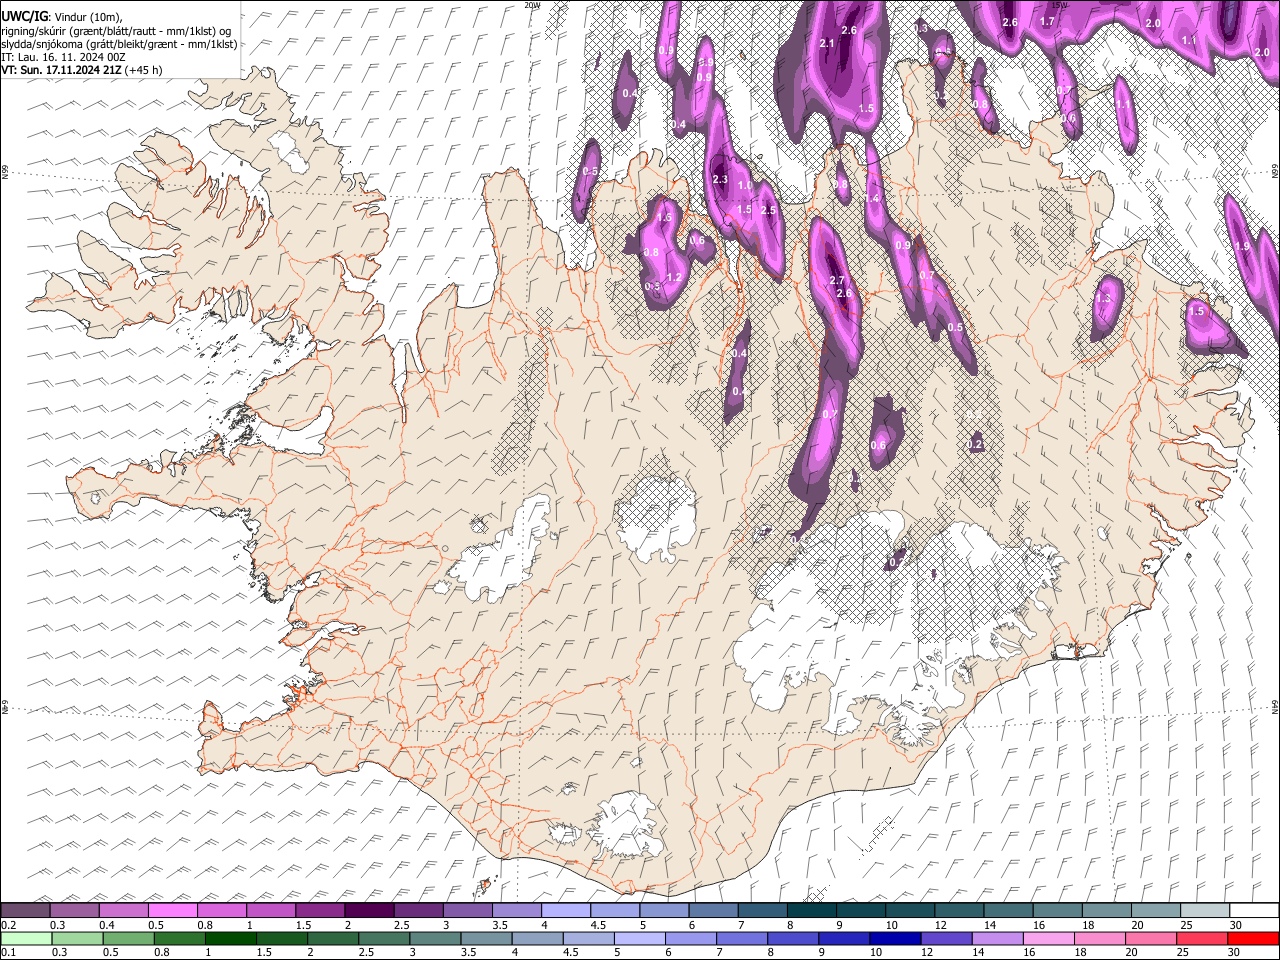Click the '15W' longitude label at the top
The image size is (1280, 960).
(1058, 4)
